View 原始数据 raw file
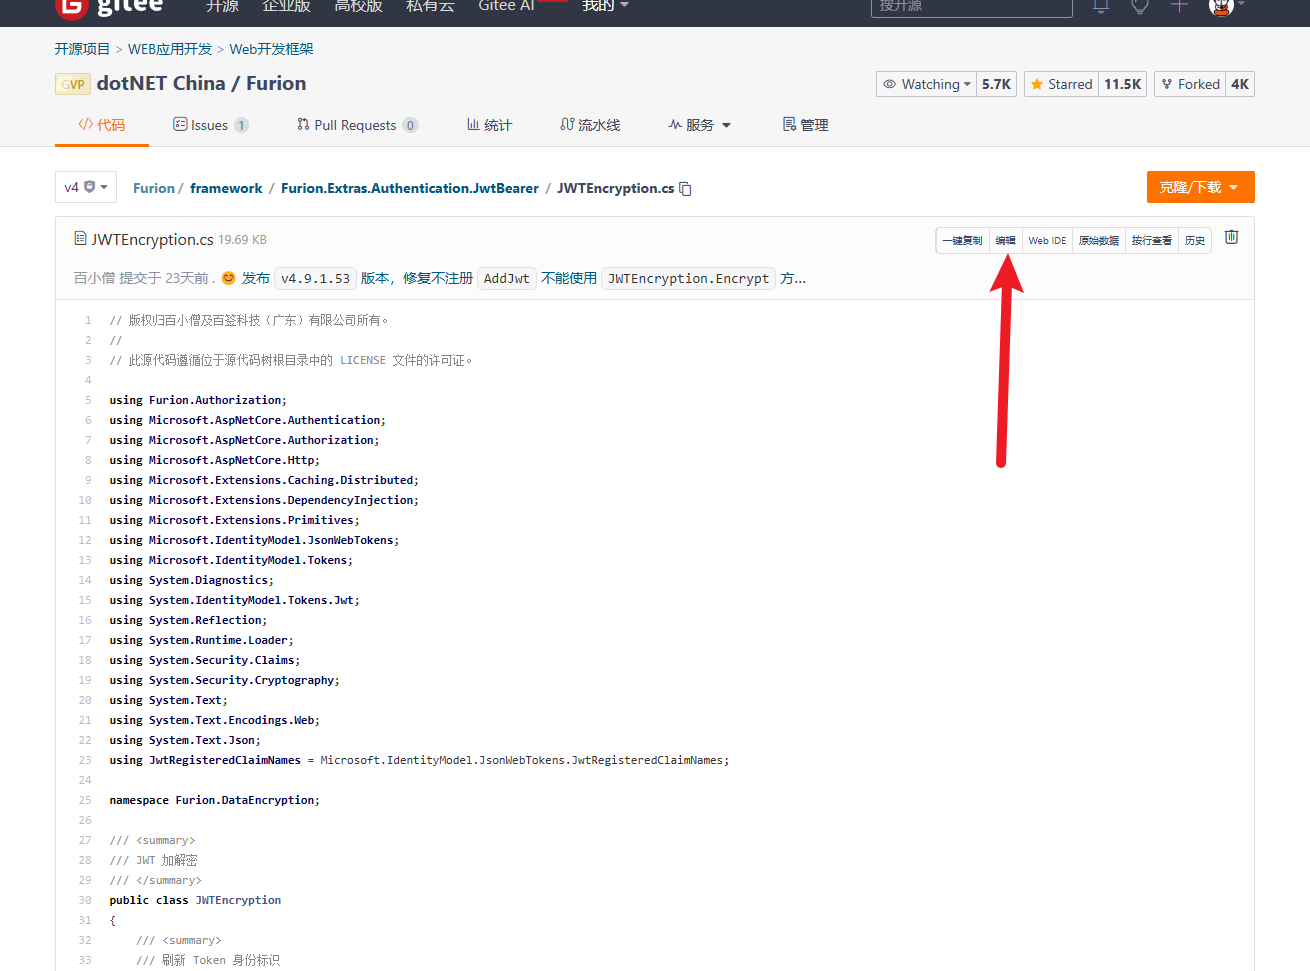 pos(1098,240)
